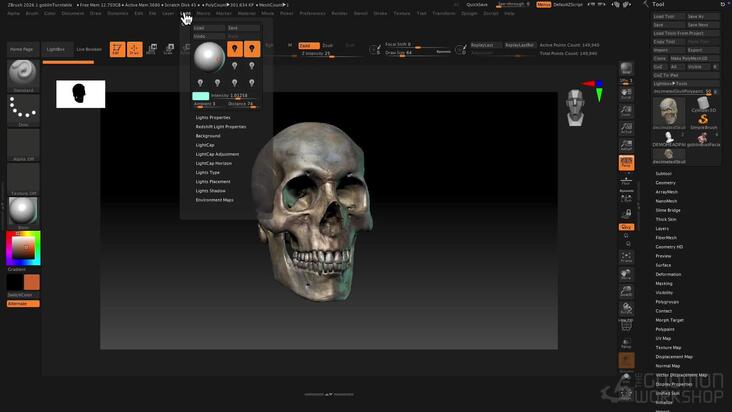Viewport: 732px width, 412px height.
Task: Open the Preferences menu
Action: (x=312, y=14)
